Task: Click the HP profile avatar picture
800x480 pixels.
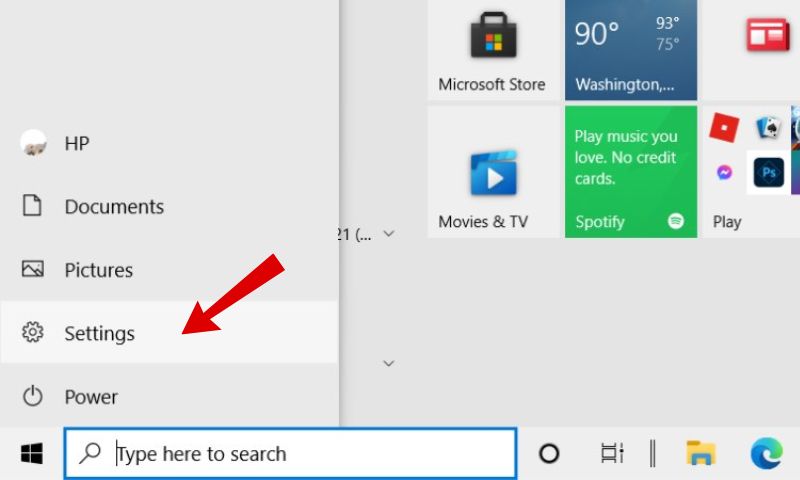Action: pyautogui.click(x=34, y=143)
